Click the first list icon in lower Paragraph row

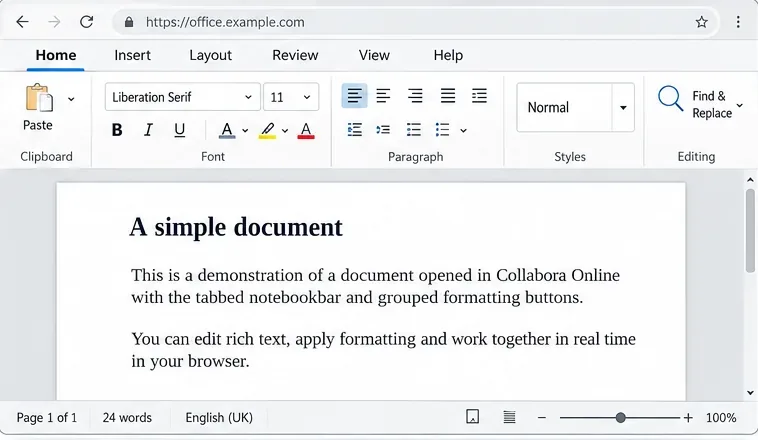[354, 130]
